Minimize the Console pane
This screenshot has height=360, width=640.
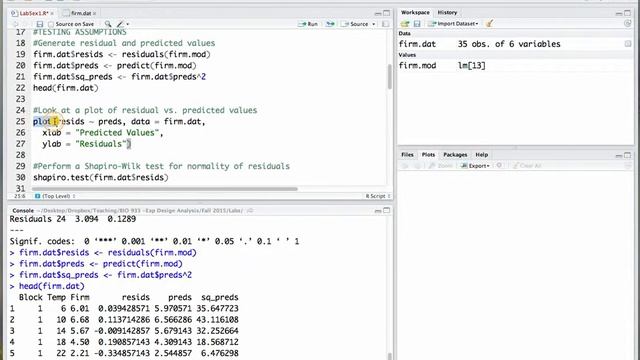tap(378, 211)
